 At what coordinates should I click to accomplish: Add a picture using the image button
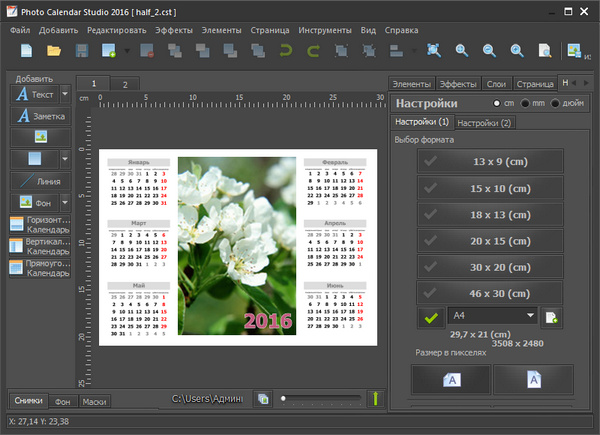click(x=40, y=137)
